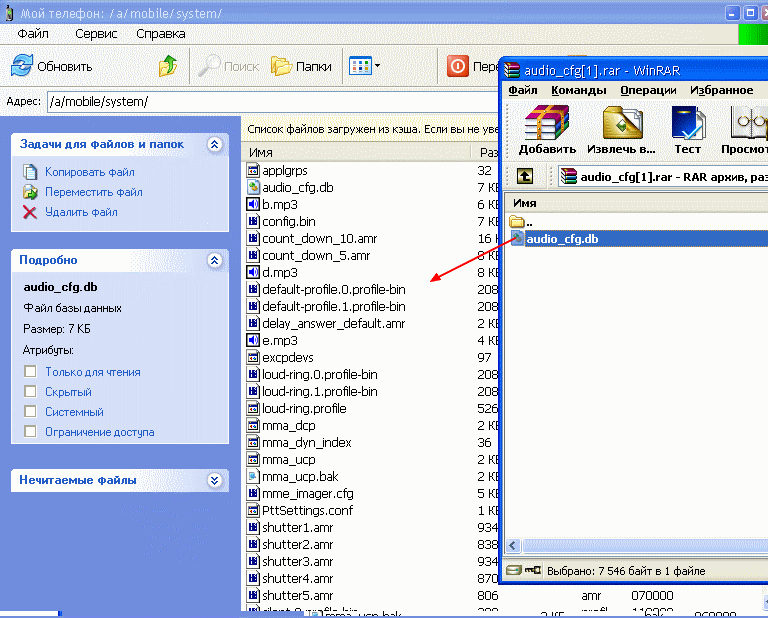
Task: Open WinRAR Команды menu
Action: tap(578, 90)
